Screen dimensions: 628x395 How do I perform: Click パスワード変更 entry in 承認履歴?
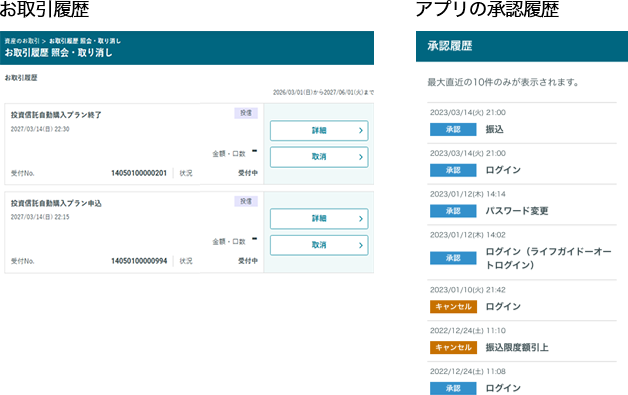tap(517, 211)
